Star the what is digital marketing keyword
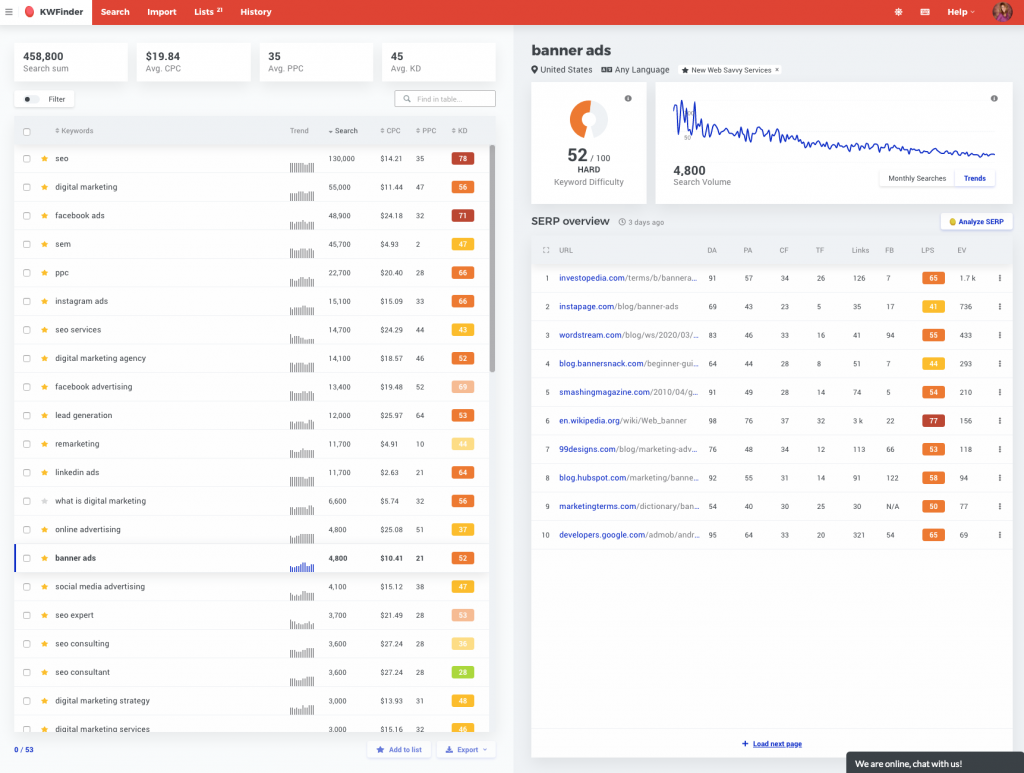The width and height of the screenshot is (1024, 773). [44, 501]
